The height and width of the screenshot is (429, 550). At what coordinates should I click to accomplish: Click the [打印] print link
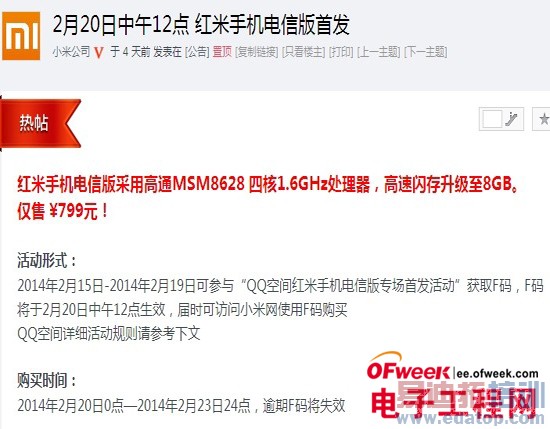click(341, 52)
